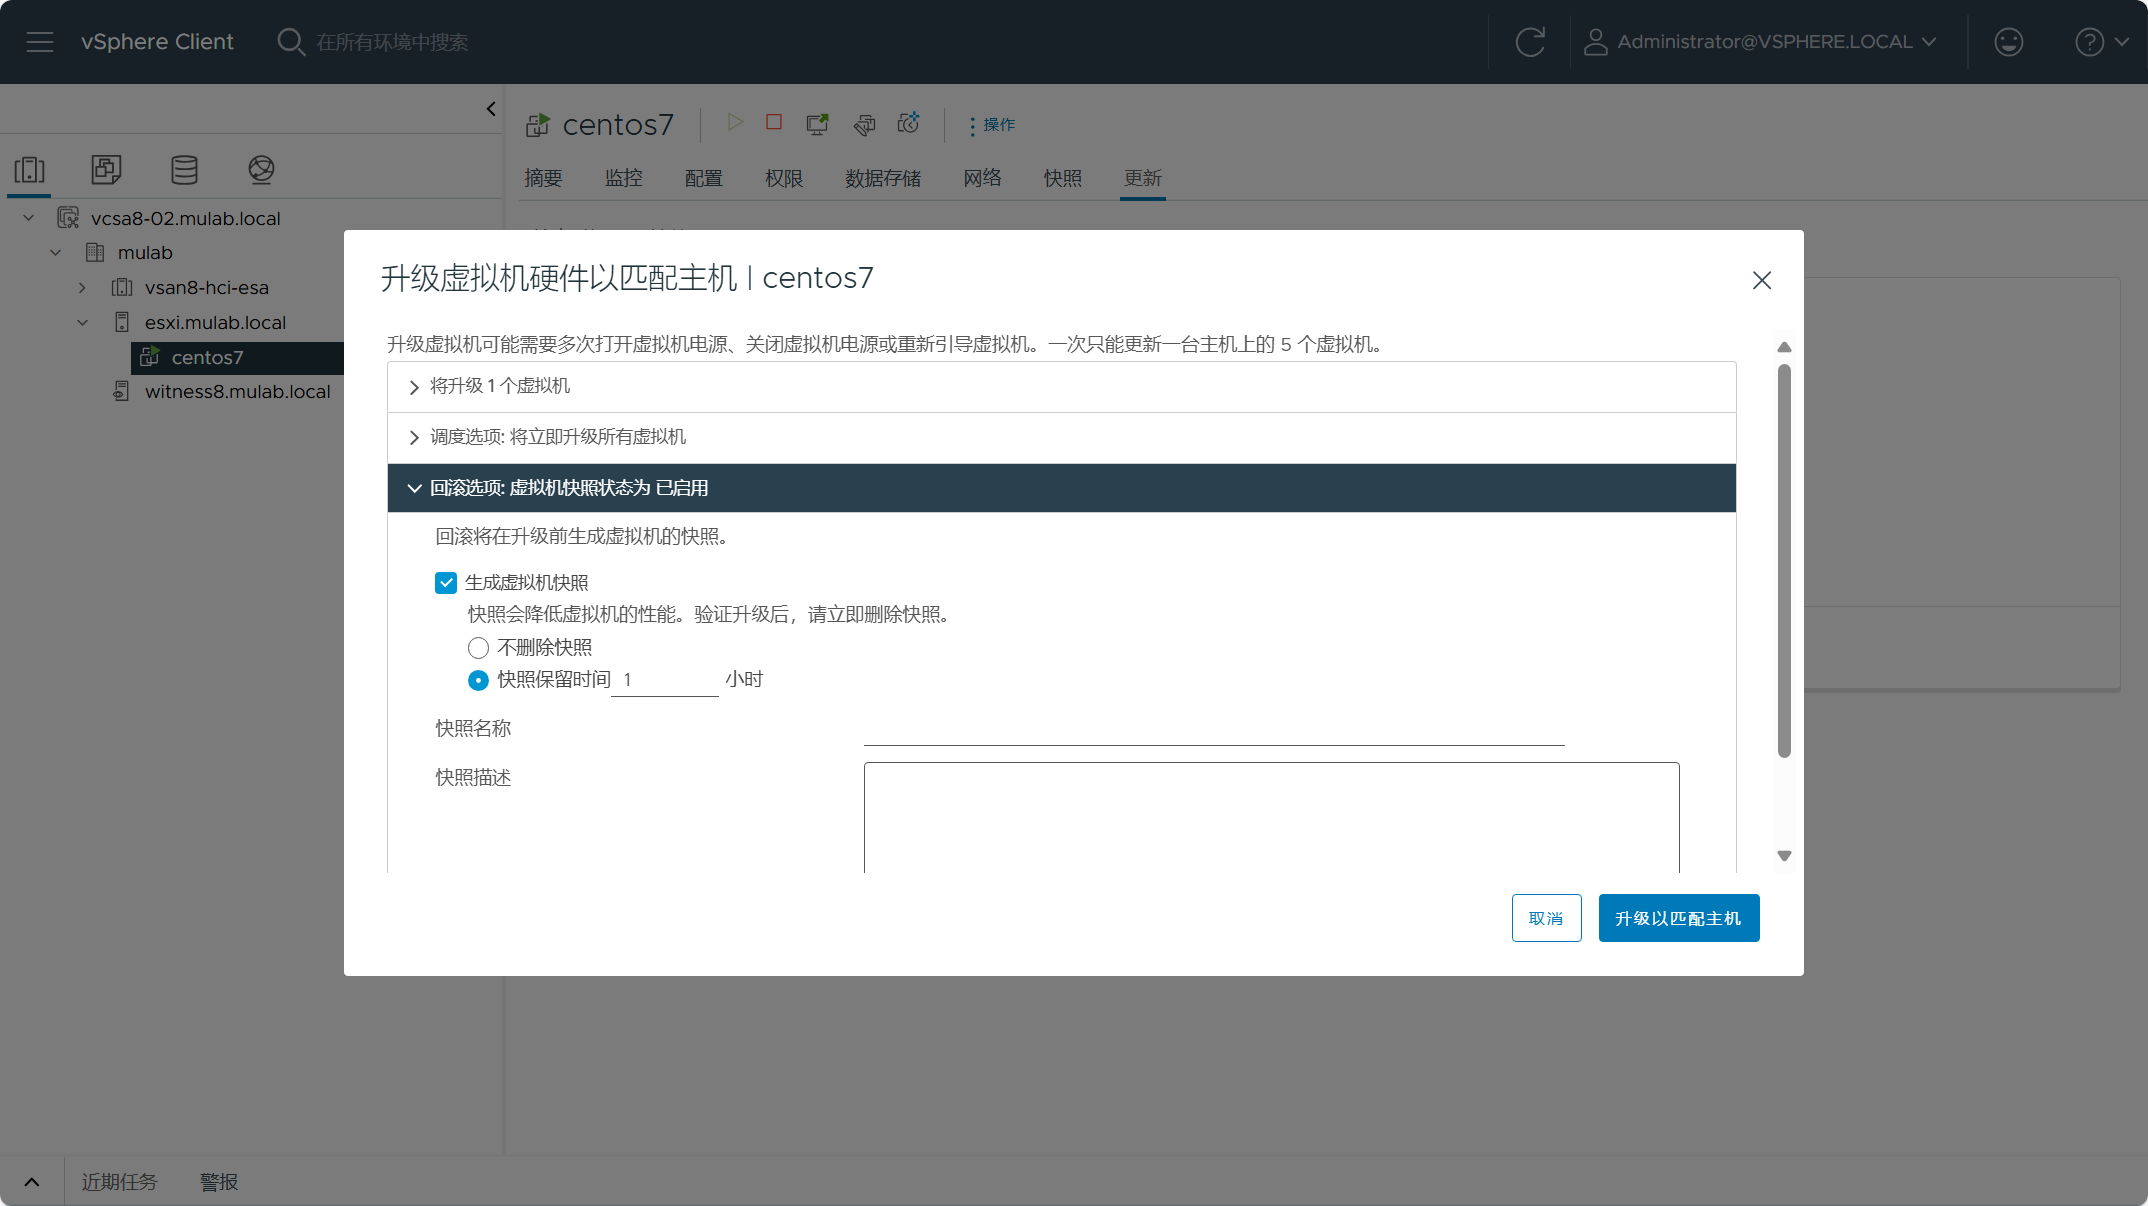The image size is (2148, 1206).
Task: Close the upgrade VM hardware dialog
Action: [x=1762, y=280]
